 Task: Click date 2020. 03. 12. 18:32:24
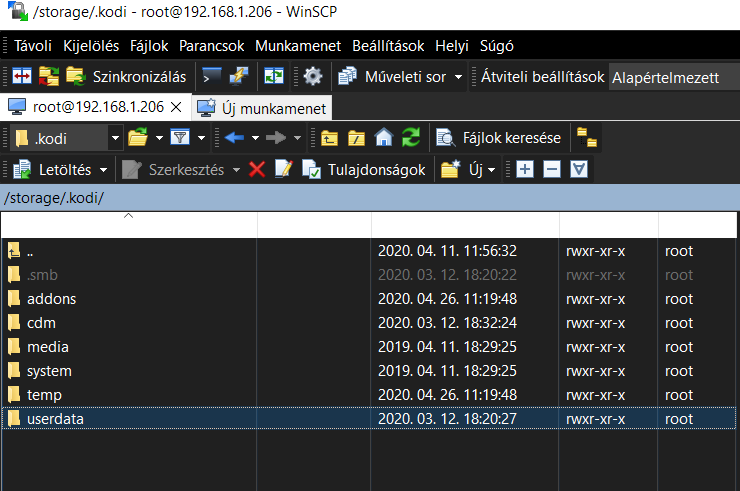[447, 323]
